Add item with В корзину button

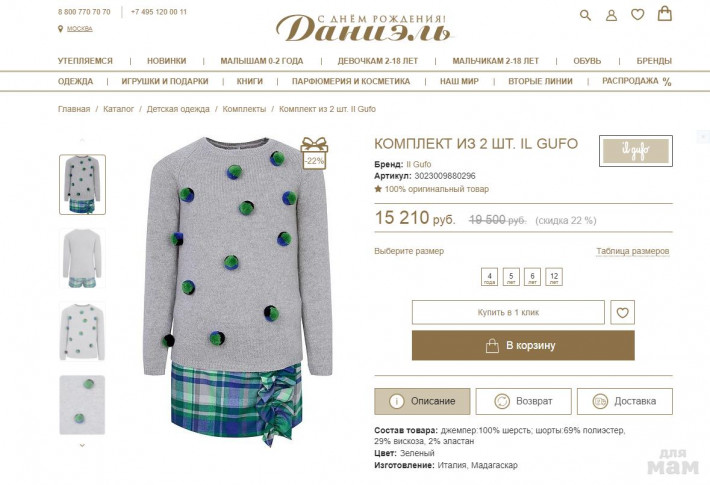pos(523,346)
